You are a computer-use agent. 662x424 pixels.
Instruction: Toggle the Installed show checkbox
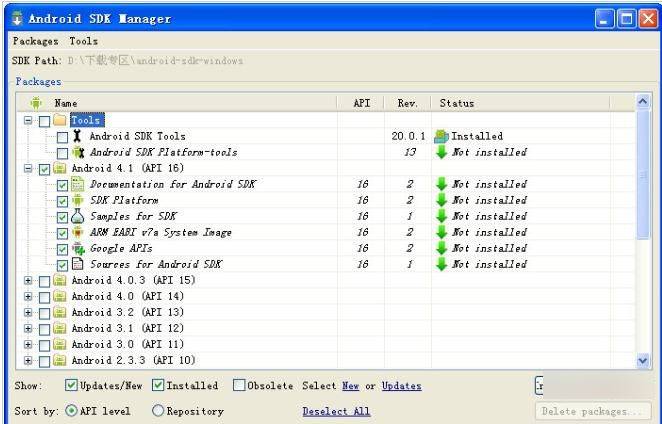coord(158,385)
